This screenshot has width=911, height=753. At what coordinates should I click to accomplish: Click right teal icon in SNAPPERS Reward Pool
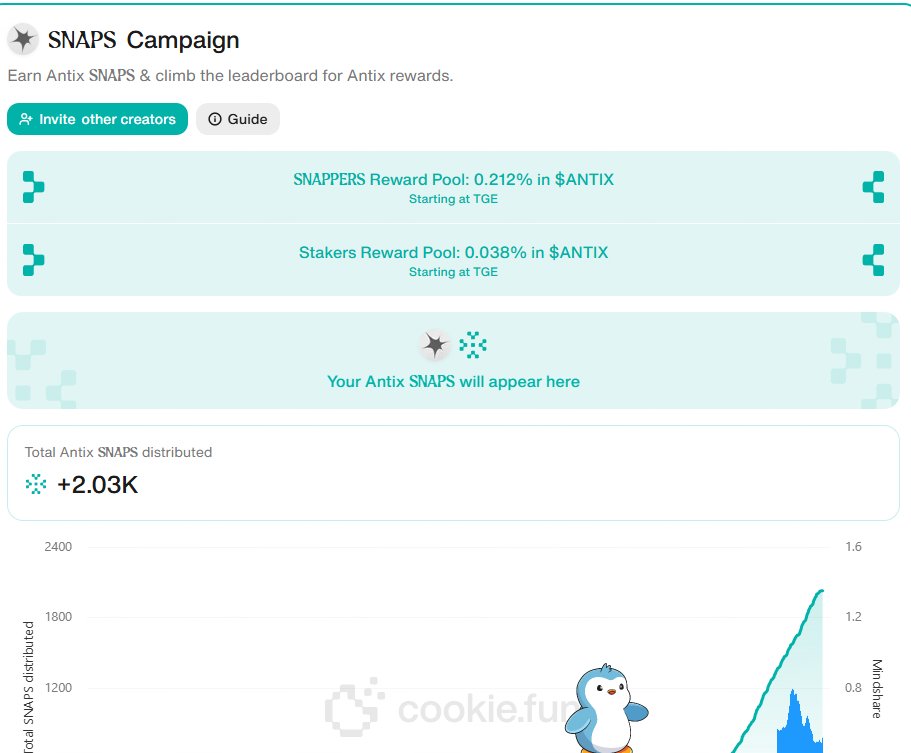point(873,187)
